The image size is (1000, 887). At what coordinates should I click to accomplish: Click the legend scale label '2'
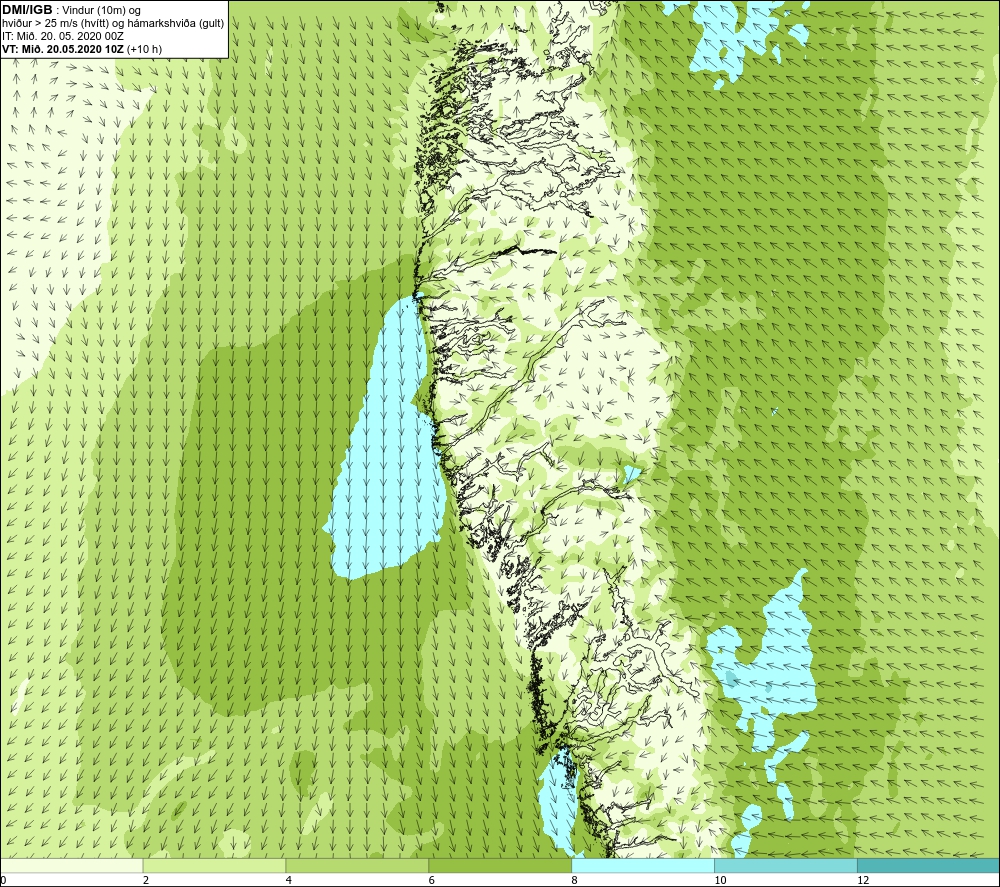(x=146, y=880)
